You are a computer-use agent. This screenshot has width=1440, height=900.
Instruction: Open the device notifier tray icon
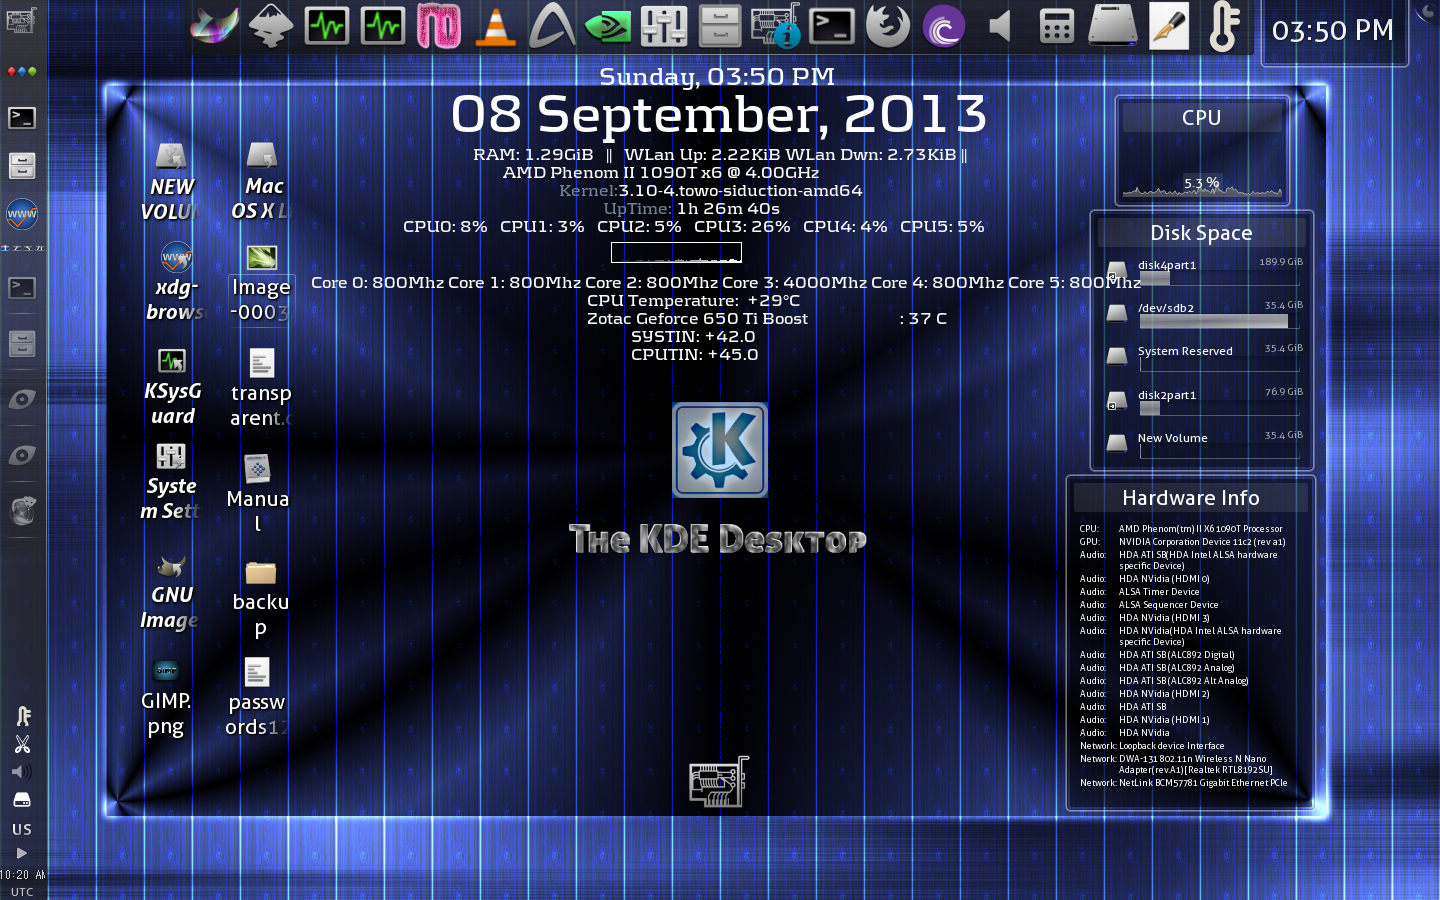point(22,800)
